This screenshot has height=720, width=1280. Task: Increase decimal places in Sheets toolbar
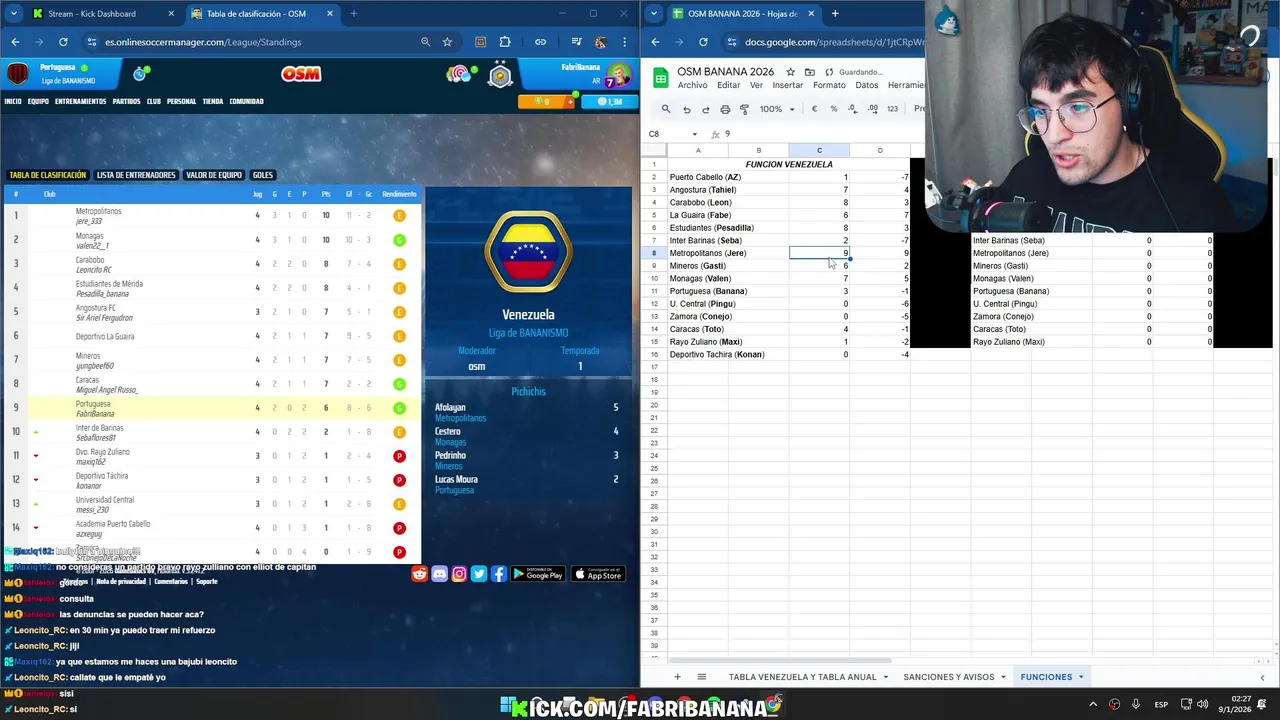click(x=872, y=109)
